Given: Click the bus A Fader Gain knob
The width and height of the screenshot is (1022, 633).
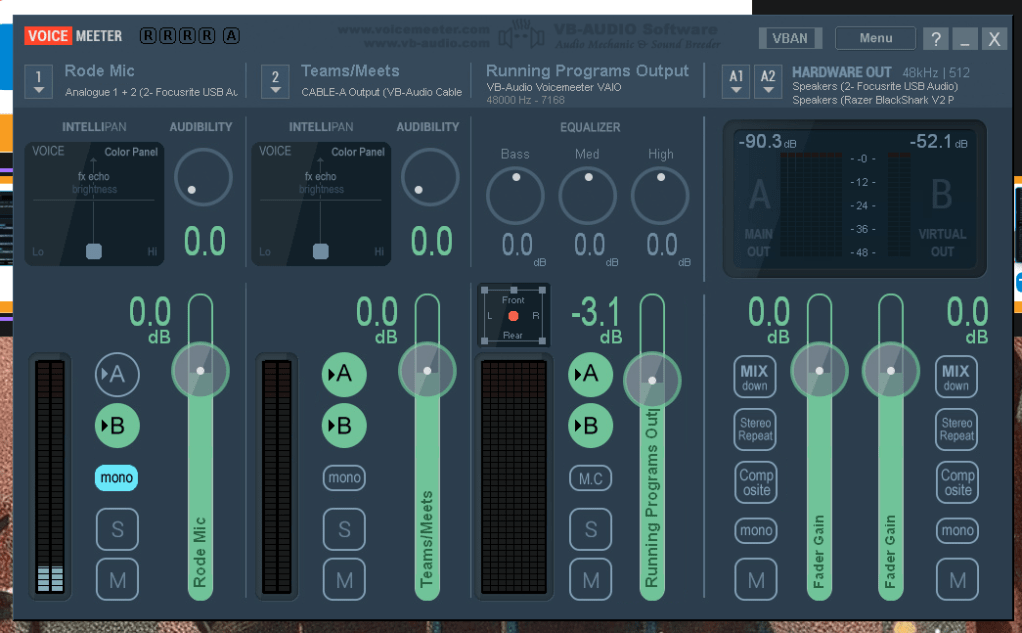Looking at the screenshot, I should tap(819, 370).
